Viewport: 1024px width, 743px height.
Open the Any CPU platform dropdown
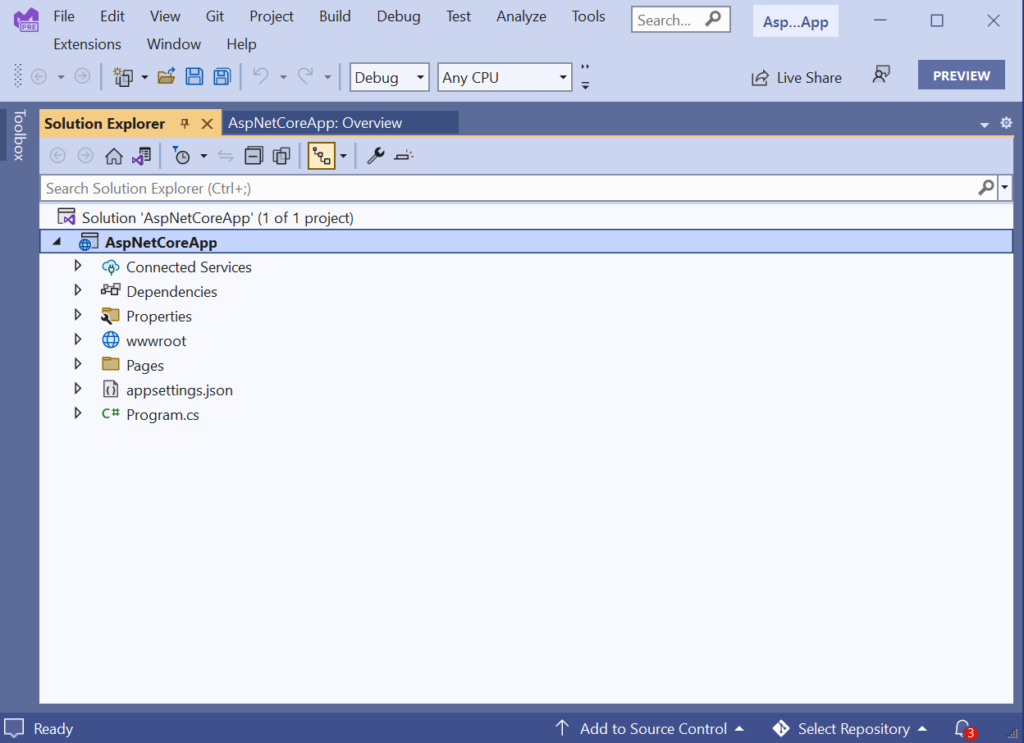(x=504, y=77)
